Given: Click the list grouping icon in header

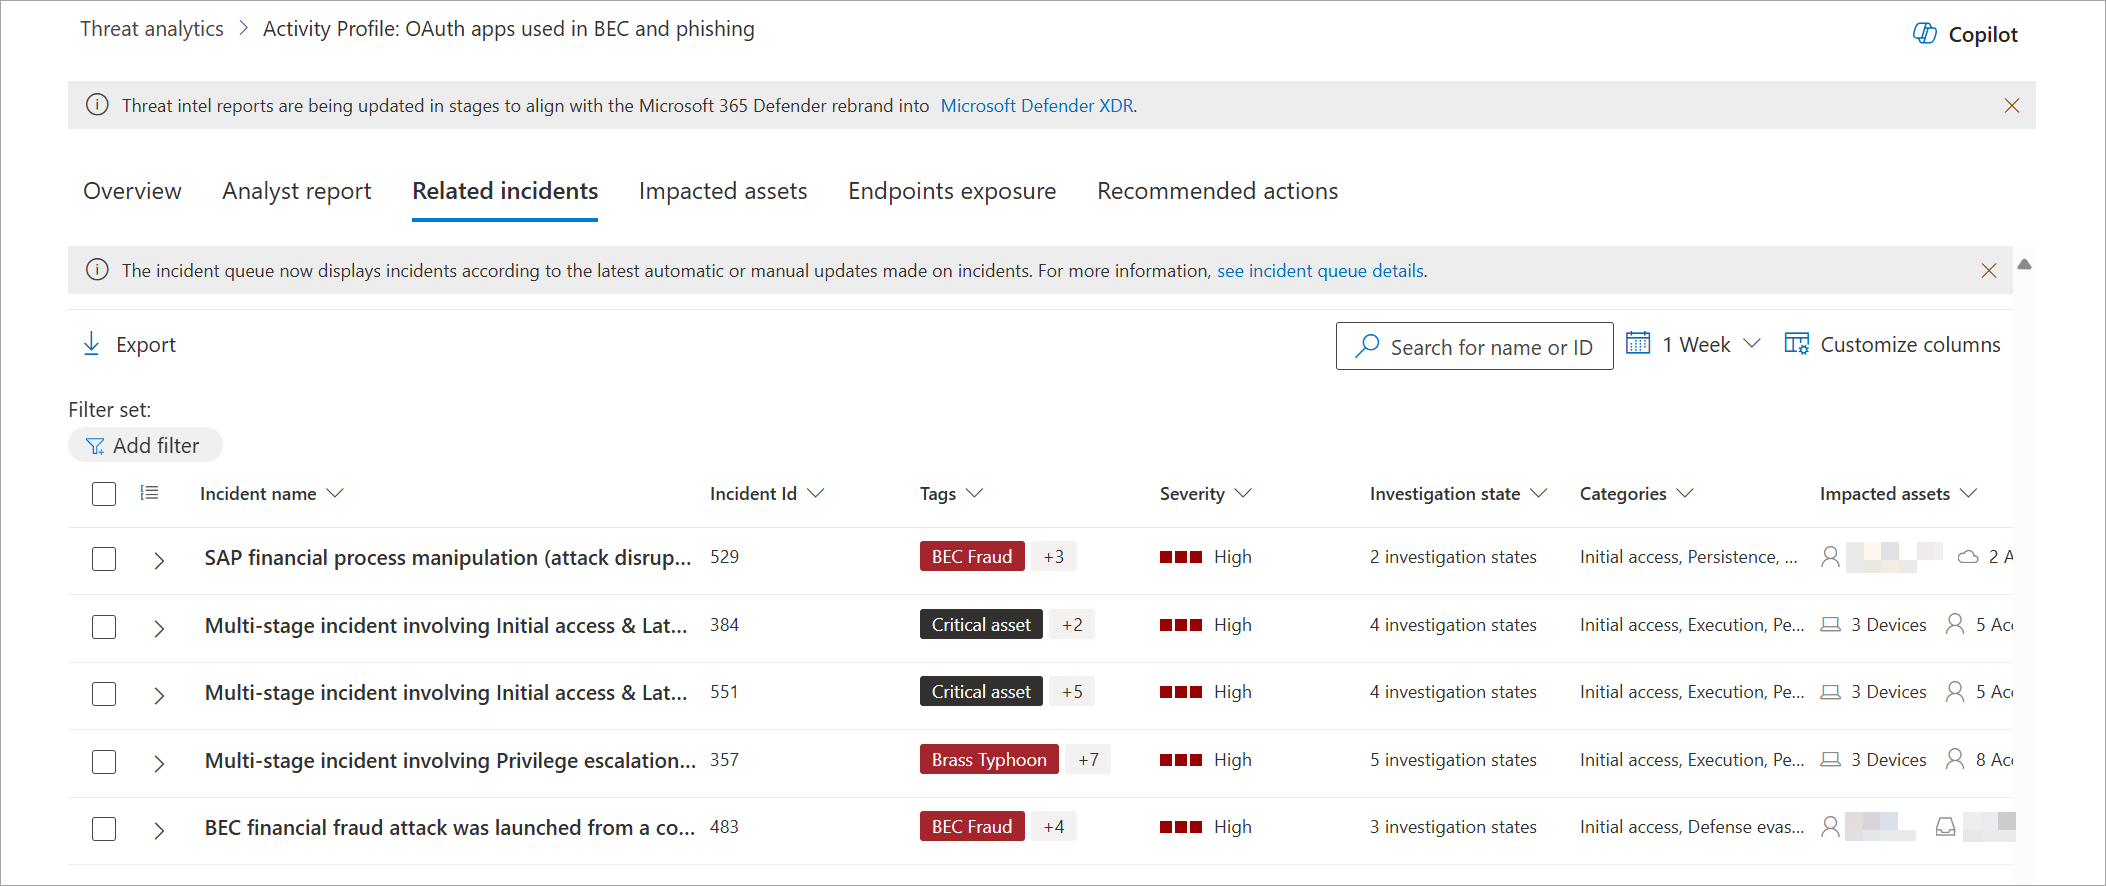Looking at the screenshot, I should point(149,493).
